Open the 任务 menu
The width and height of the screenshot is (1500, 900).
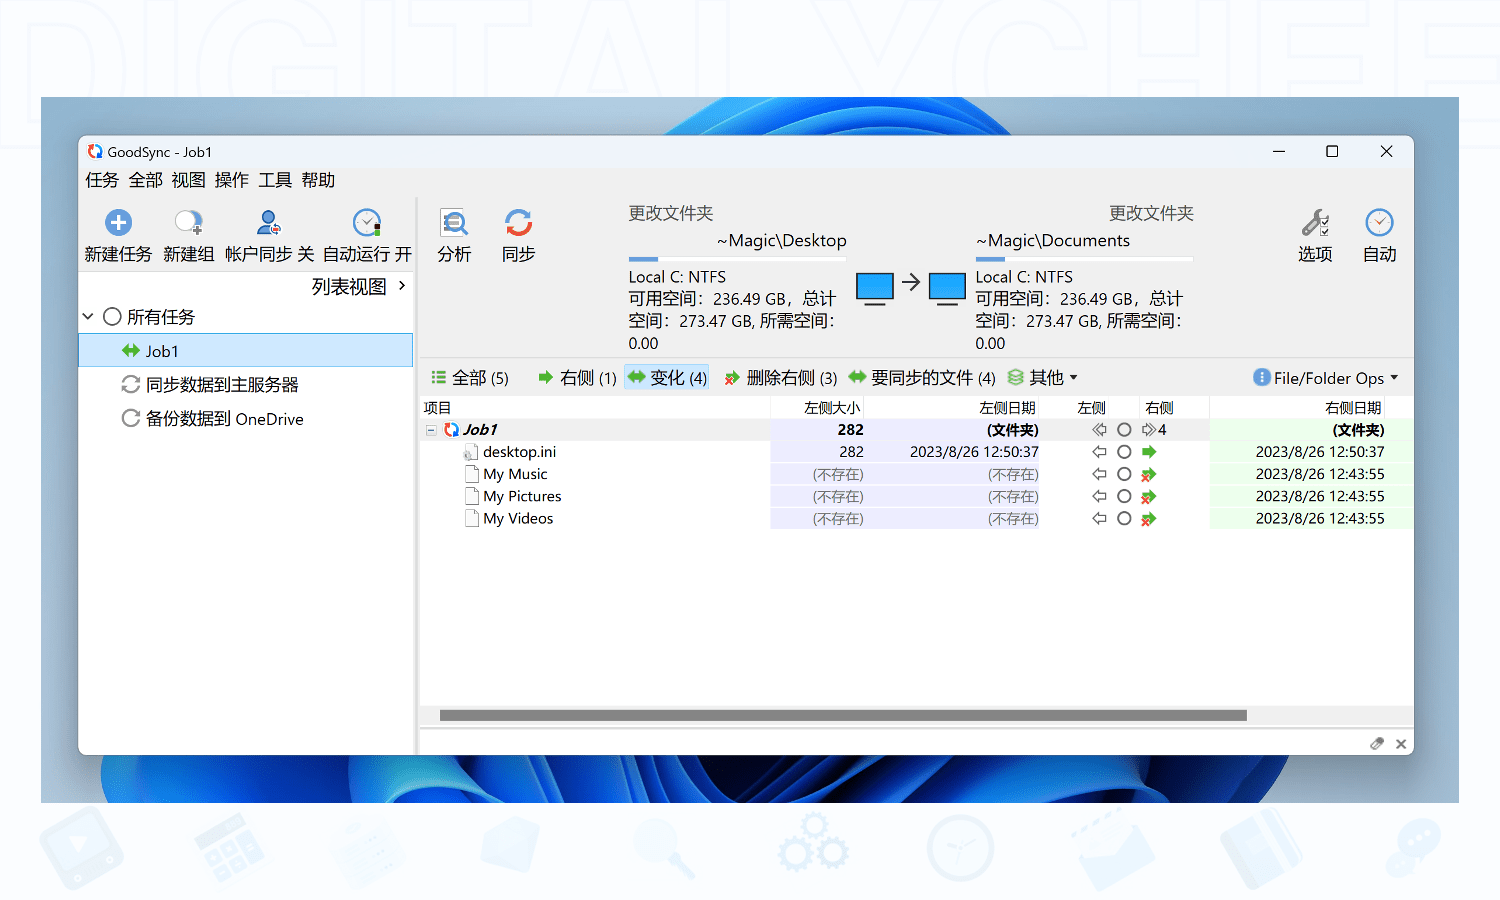[102, 180]
